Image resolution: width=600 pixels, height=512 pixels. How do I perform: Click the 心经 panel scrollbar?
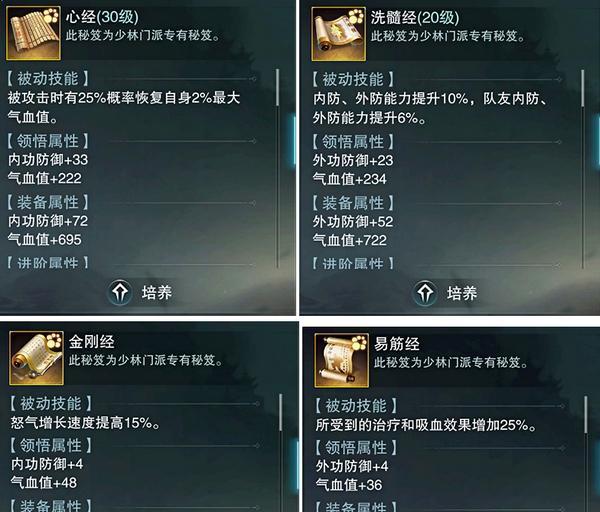pos(277,168)
